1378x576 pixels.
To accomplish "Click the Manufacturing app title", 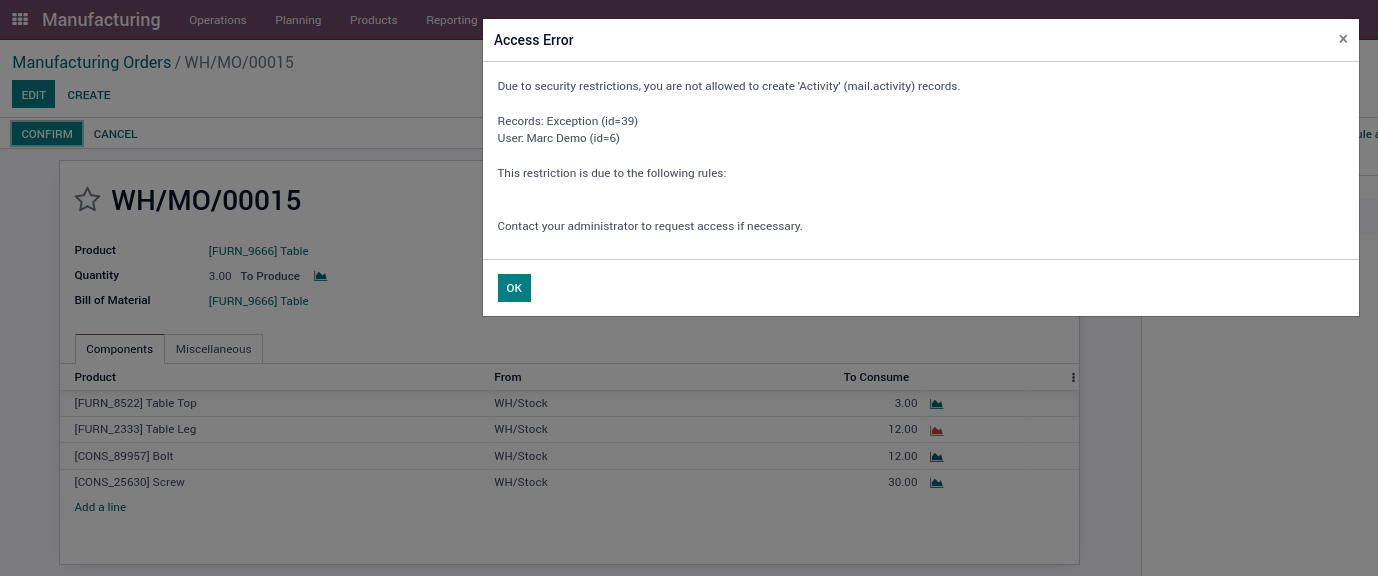I will tap(101, 20).
